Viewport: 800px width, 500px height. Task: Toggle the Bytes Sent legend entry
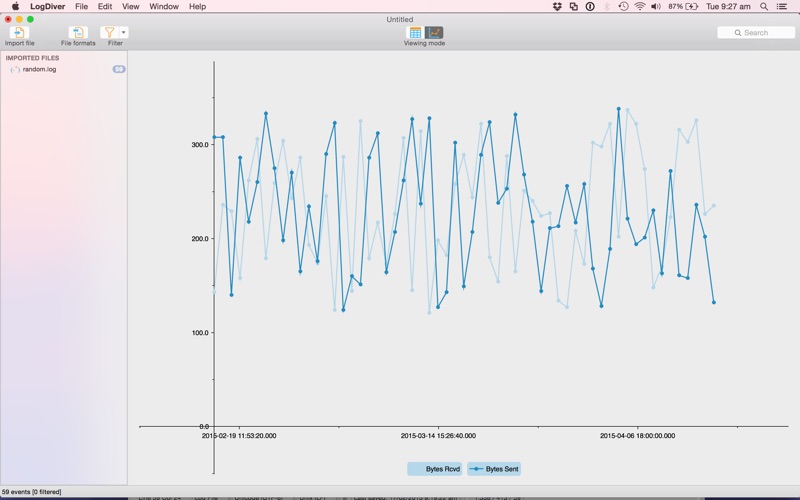click(x=494, y=469)
